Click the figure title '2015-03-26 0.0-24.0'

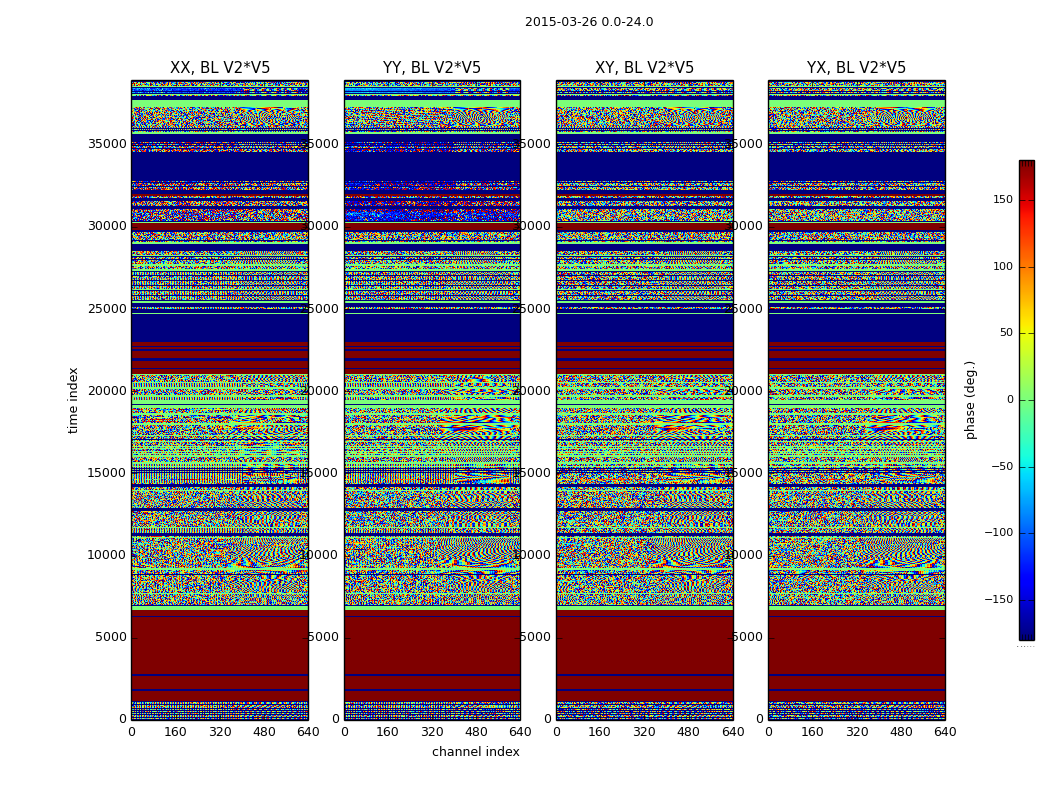pyautogui.click(x=589, y=22)
